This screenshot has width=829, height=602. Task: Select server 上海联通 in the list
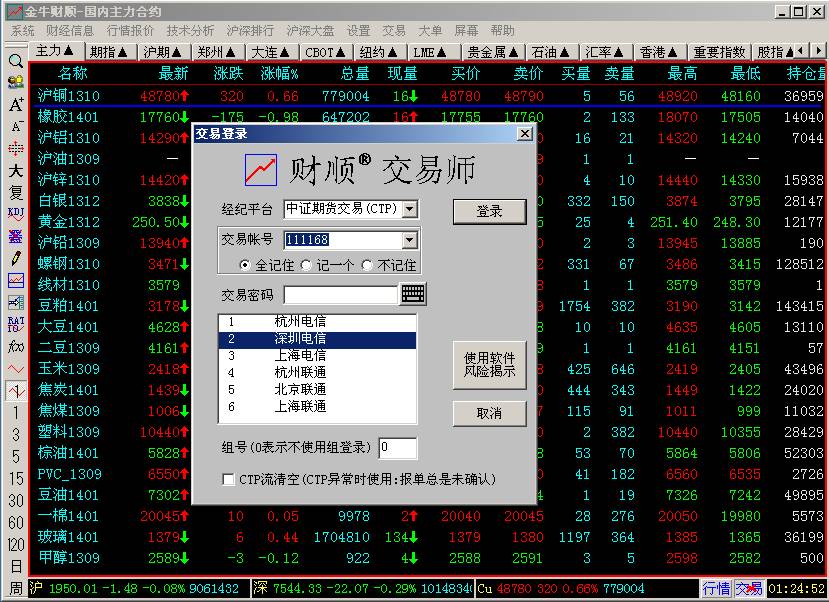pos(317,406)
